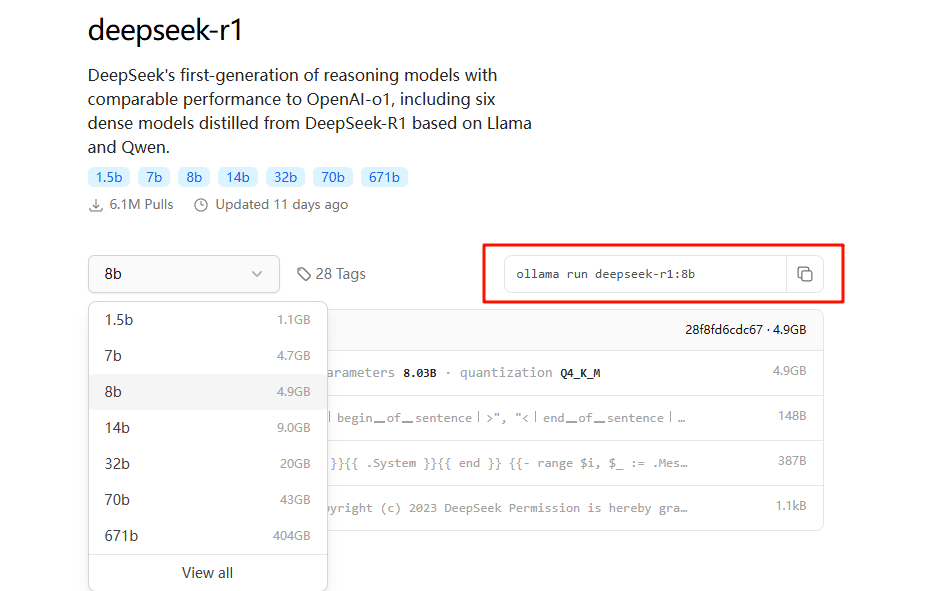The image size is (937, 591).
Task: Click the tag icon beside 28 Tags
Action: 304,274
